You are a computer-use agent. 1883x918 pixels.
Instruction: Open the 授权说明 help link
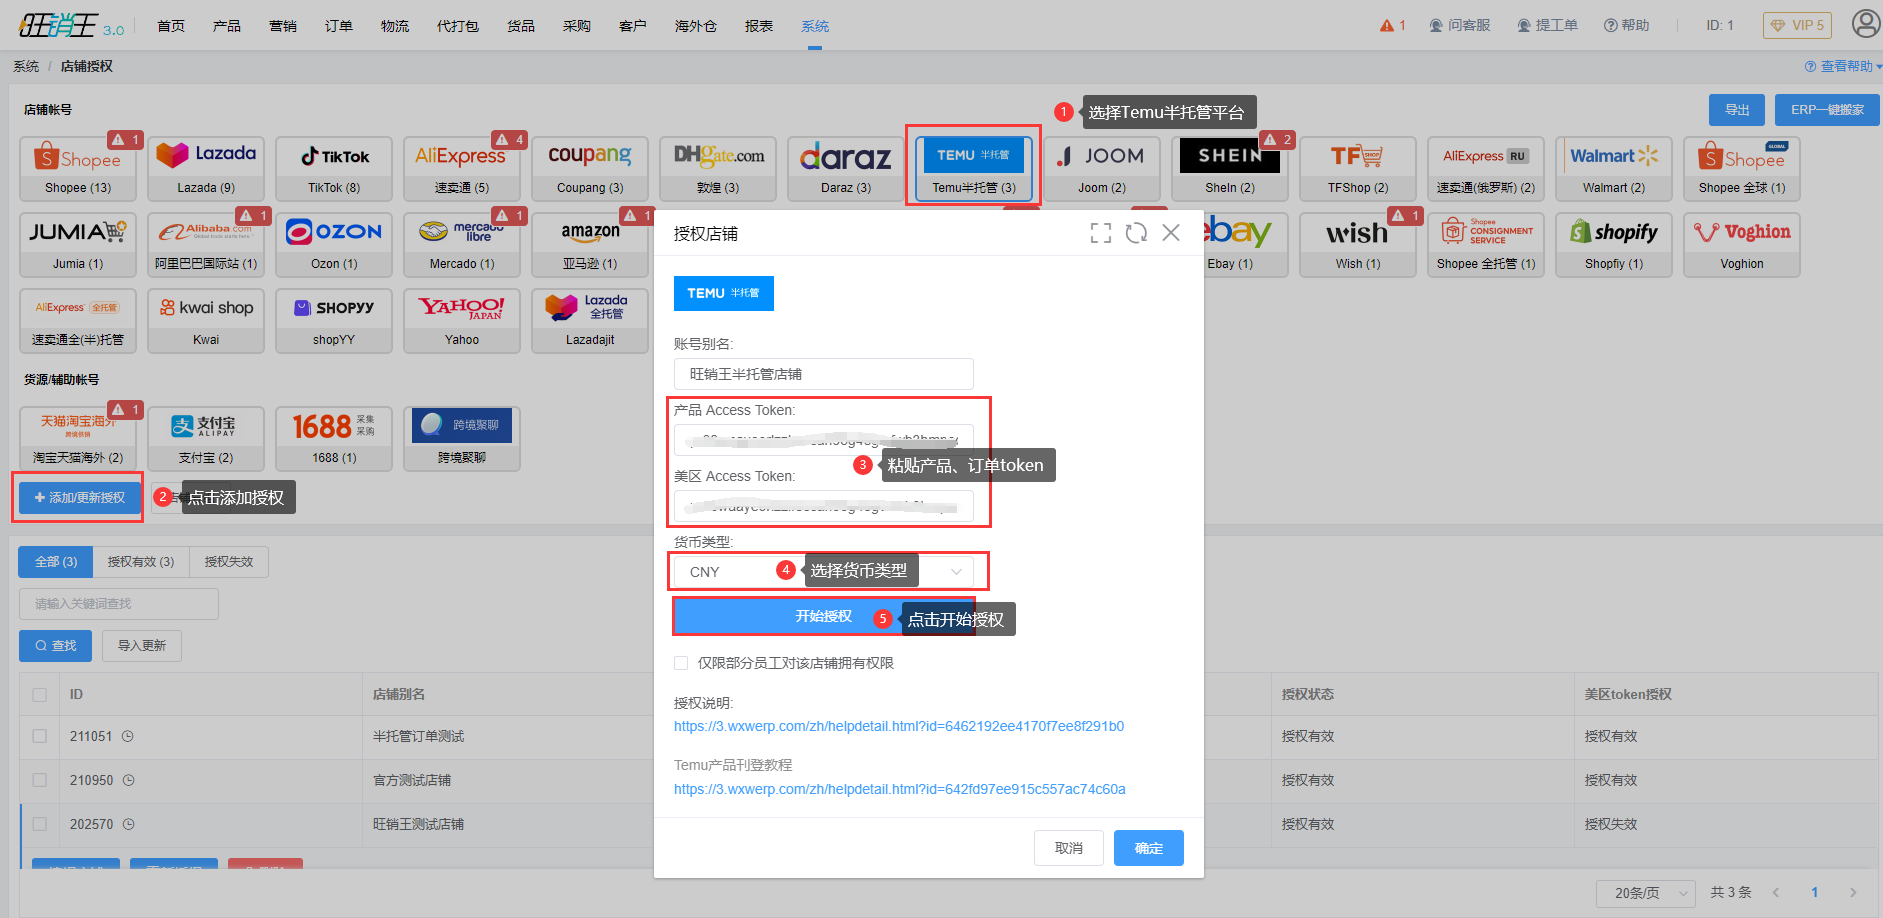[899, 726]
